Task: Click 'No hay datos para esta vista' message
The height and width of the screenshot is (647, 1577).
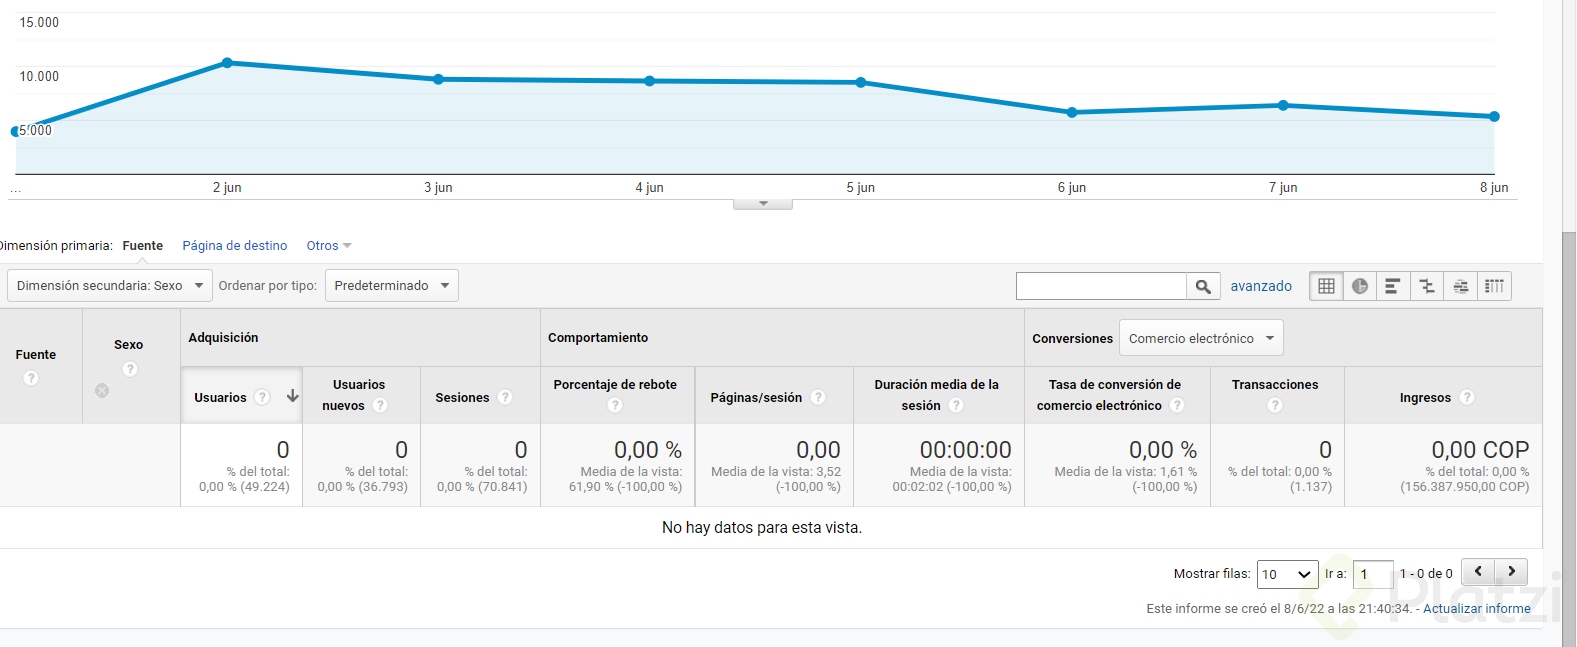Action: 762,527
